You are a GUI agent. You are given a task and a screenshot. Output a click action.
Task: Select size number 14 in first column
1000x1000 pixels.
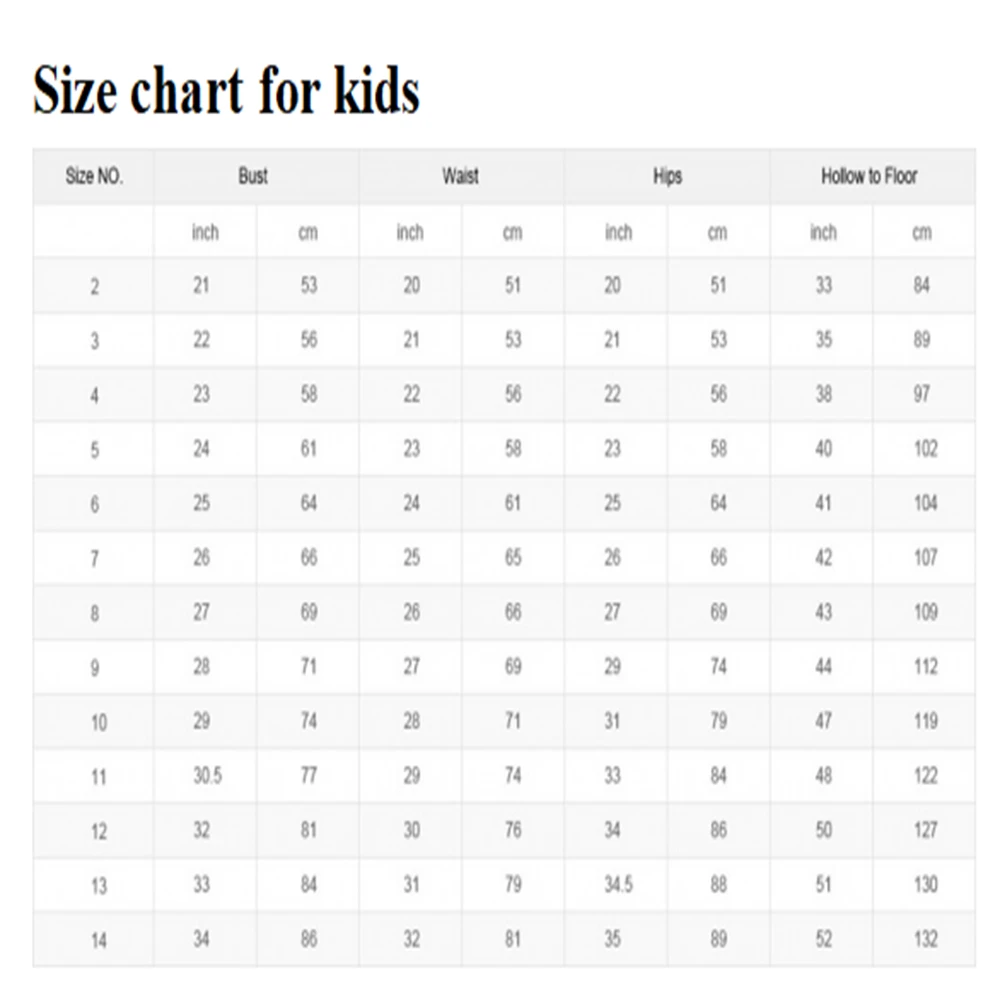(x=98, y=940)
